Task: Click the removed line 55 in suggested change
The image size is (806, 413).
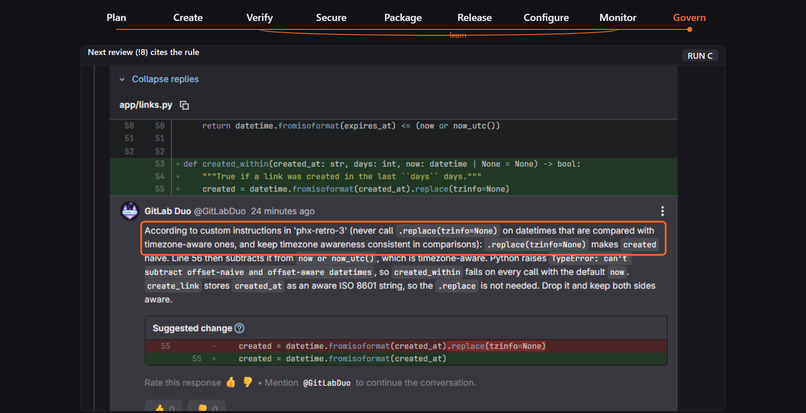Action: [406, 346]
